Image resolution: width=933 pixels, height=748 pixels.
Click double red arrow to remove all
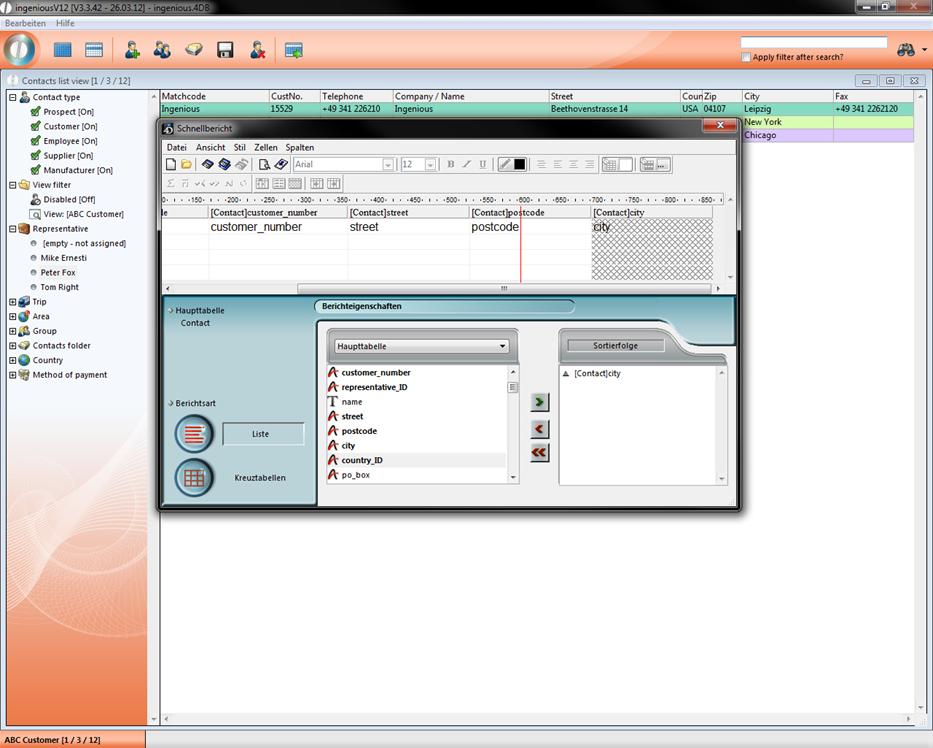tap(539, 453)
